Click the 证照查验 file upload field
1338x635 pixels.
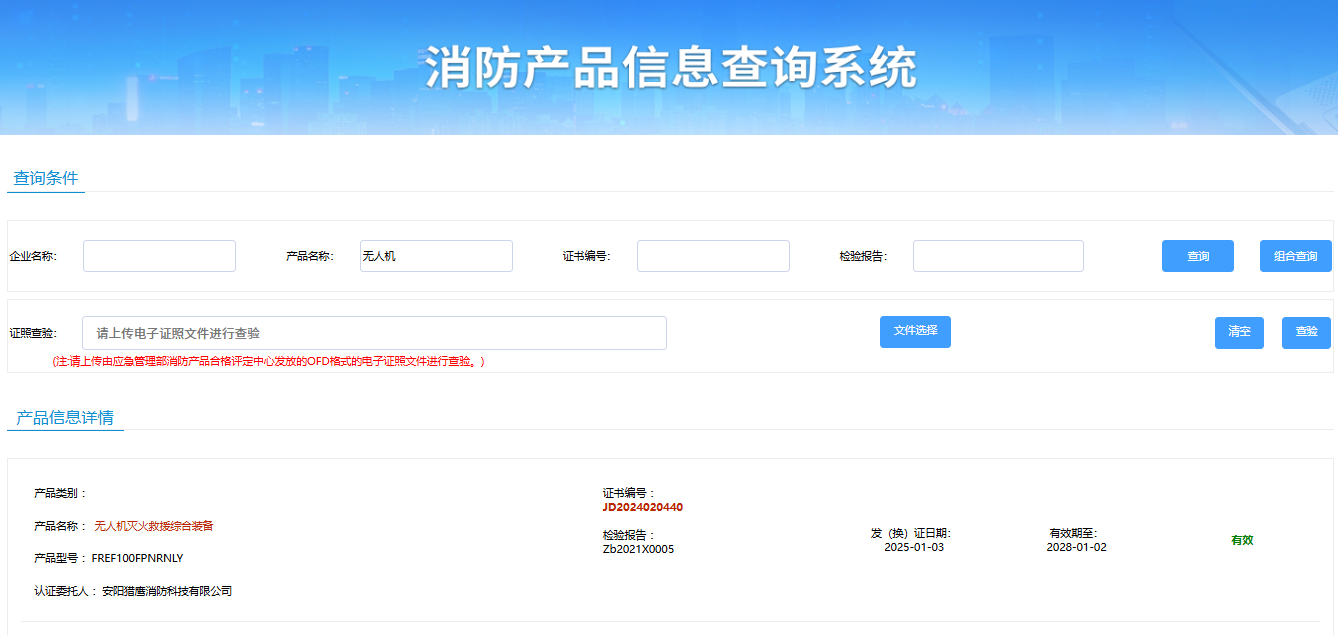pos(374,333)
